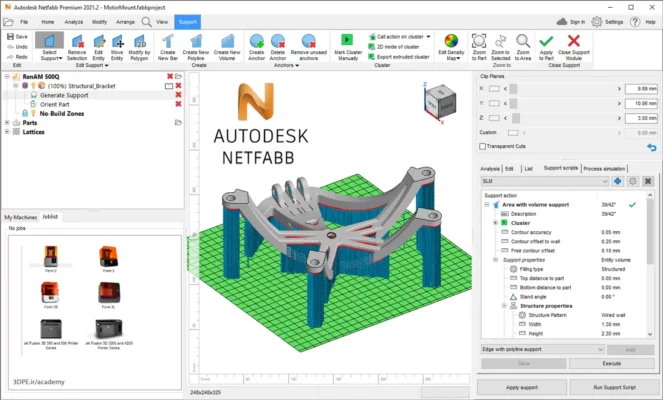Click the Delete Anchor icon
This screenshot has height=400, width=663.
(278, 47)
